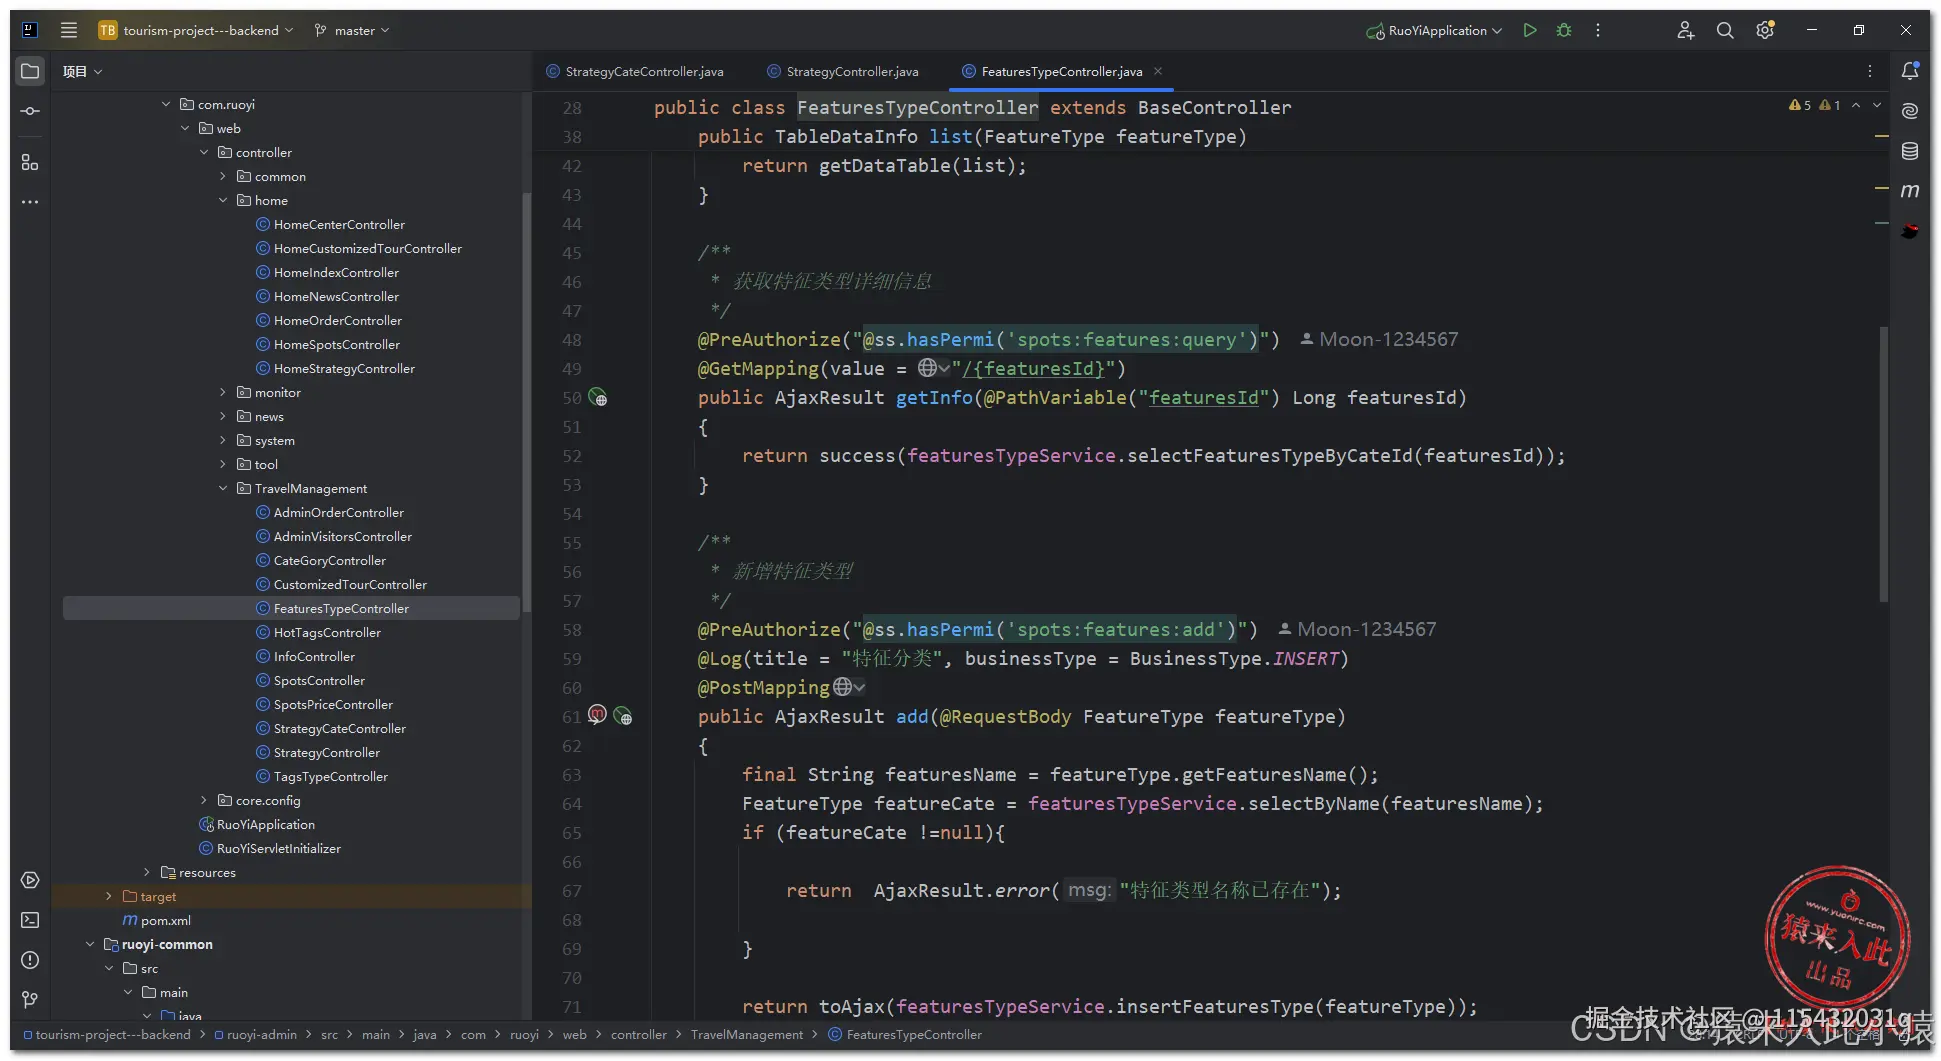This screenshot has width=1941, height=1061.
Task: Collapse the home folder
Action: click(223, 200)
